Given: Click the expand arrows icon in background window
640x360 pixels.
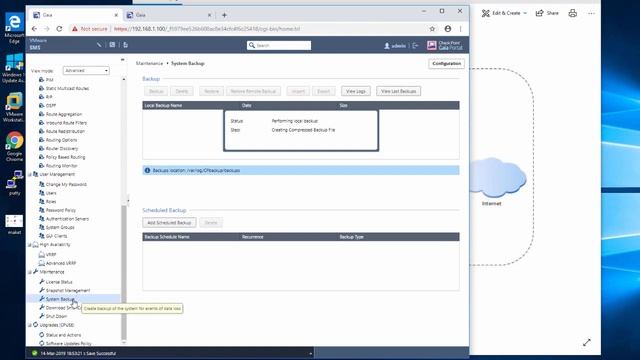Looking at the screenshot, I should coord(587,342).
